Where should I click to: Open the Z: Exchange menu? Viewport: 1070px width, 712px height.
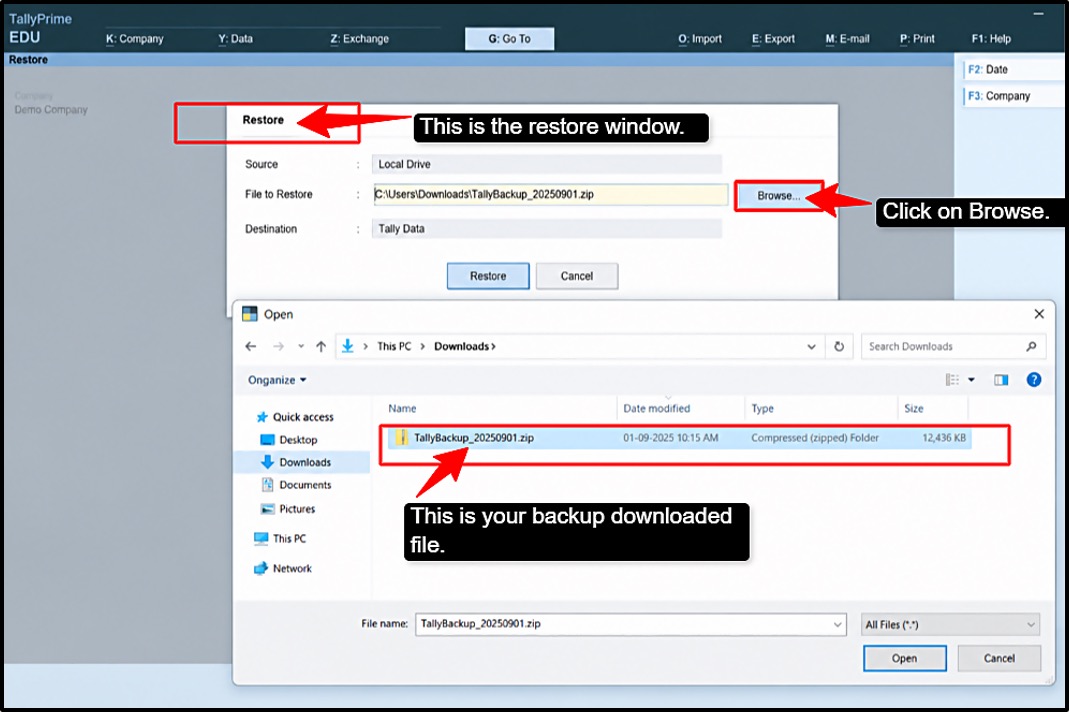point(360,39)
